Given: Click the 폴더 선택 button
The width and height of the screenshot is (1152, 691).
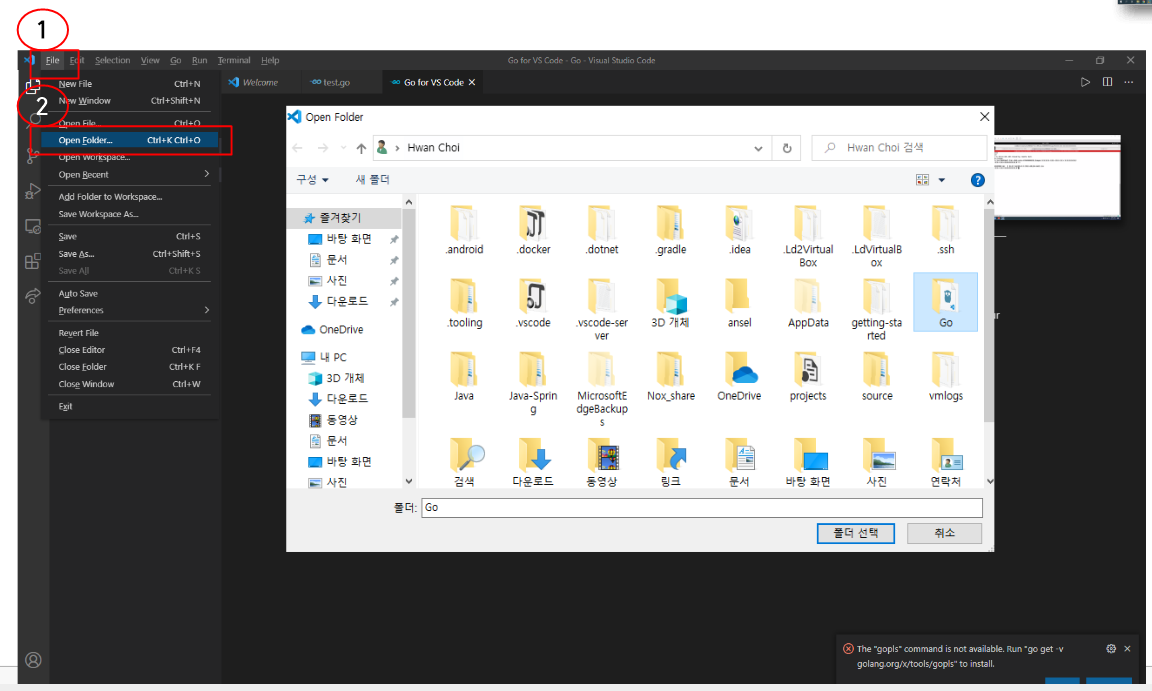Looking at the screenshot, I should click(x=855, y=533).
